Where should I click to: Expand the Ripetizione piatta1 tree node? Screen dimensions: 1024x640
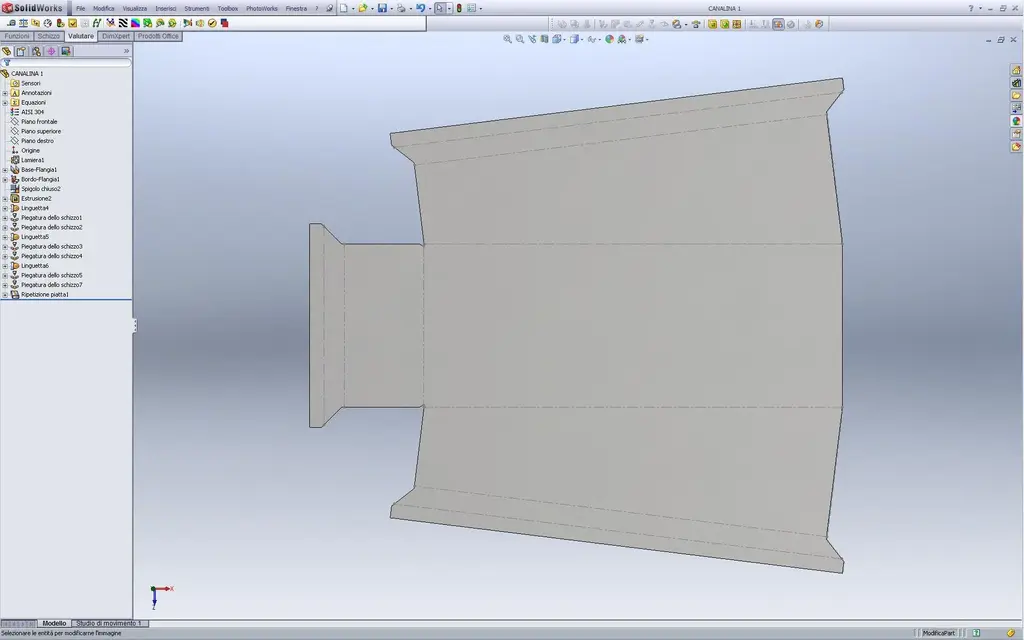[5, 295]
